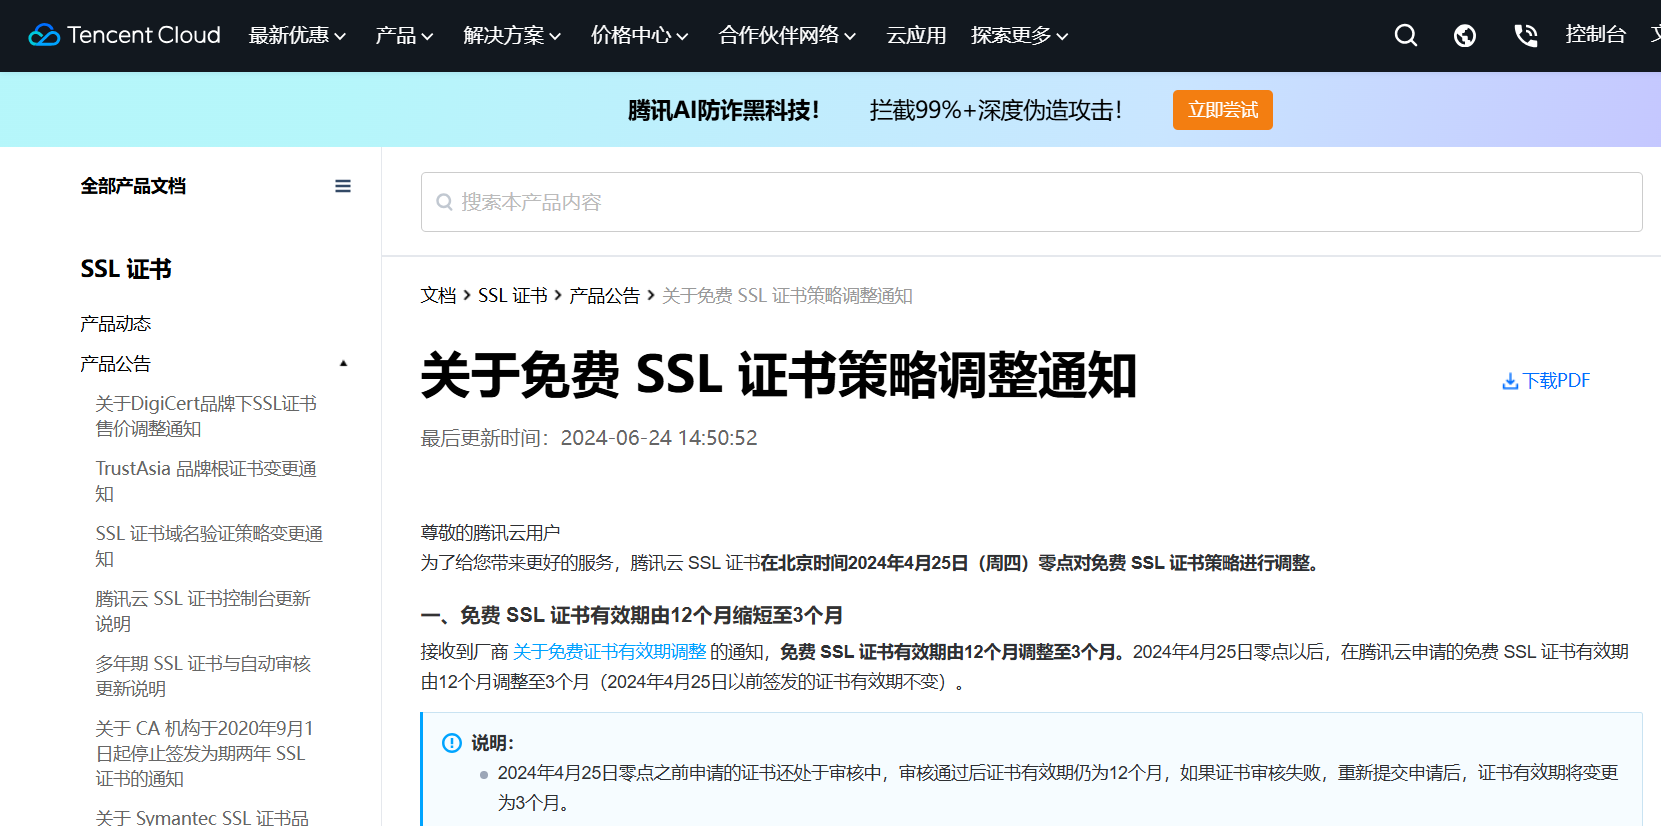The width and height of the screenshot is (1661, 826).
Task: Click the page title 关于免费 SSL 证书策略调整通知
Action: coord(779,376)
